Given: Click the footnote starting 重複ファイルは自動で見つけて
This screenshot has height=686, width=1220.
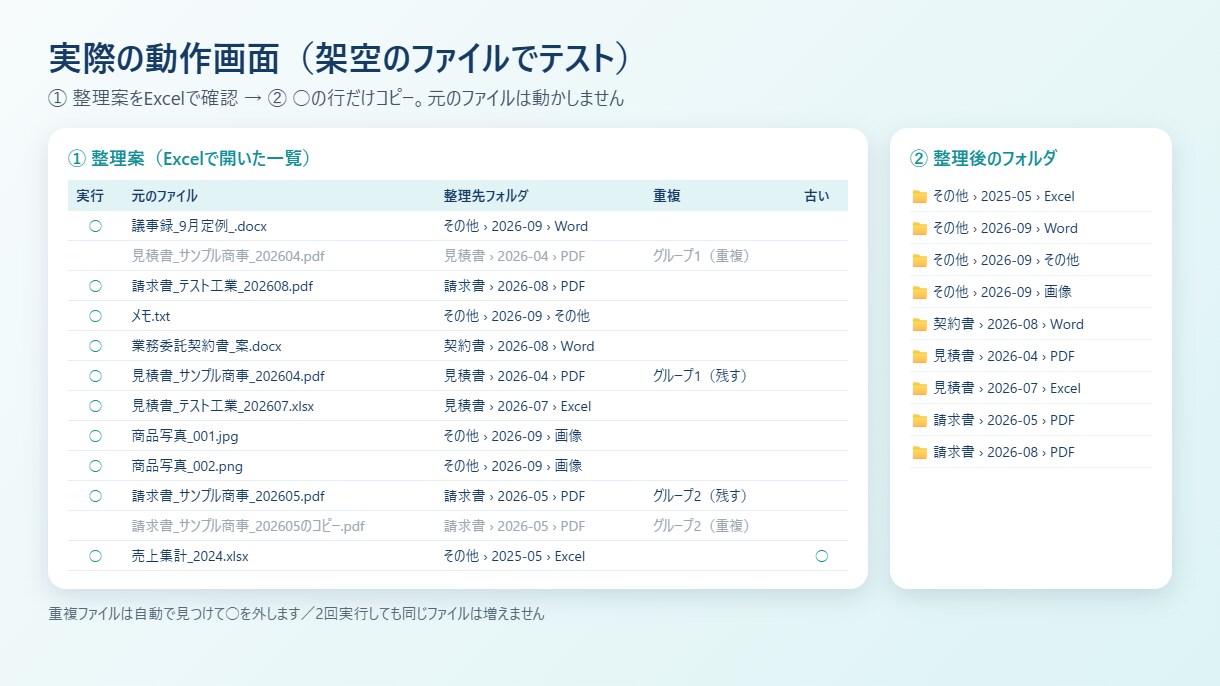Looking at the screenshot, I should tap(296, 614).
